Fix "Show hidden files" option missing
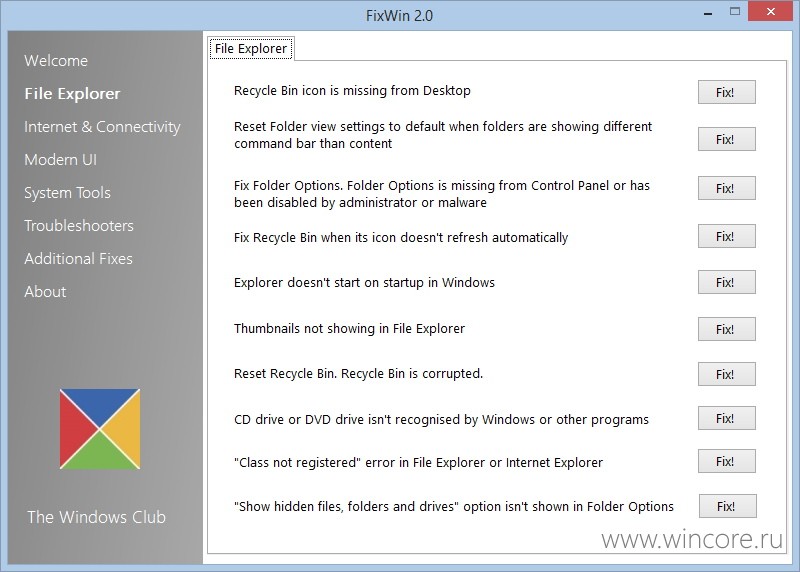This screenshot has width=800, height=572. pos(728,506)
